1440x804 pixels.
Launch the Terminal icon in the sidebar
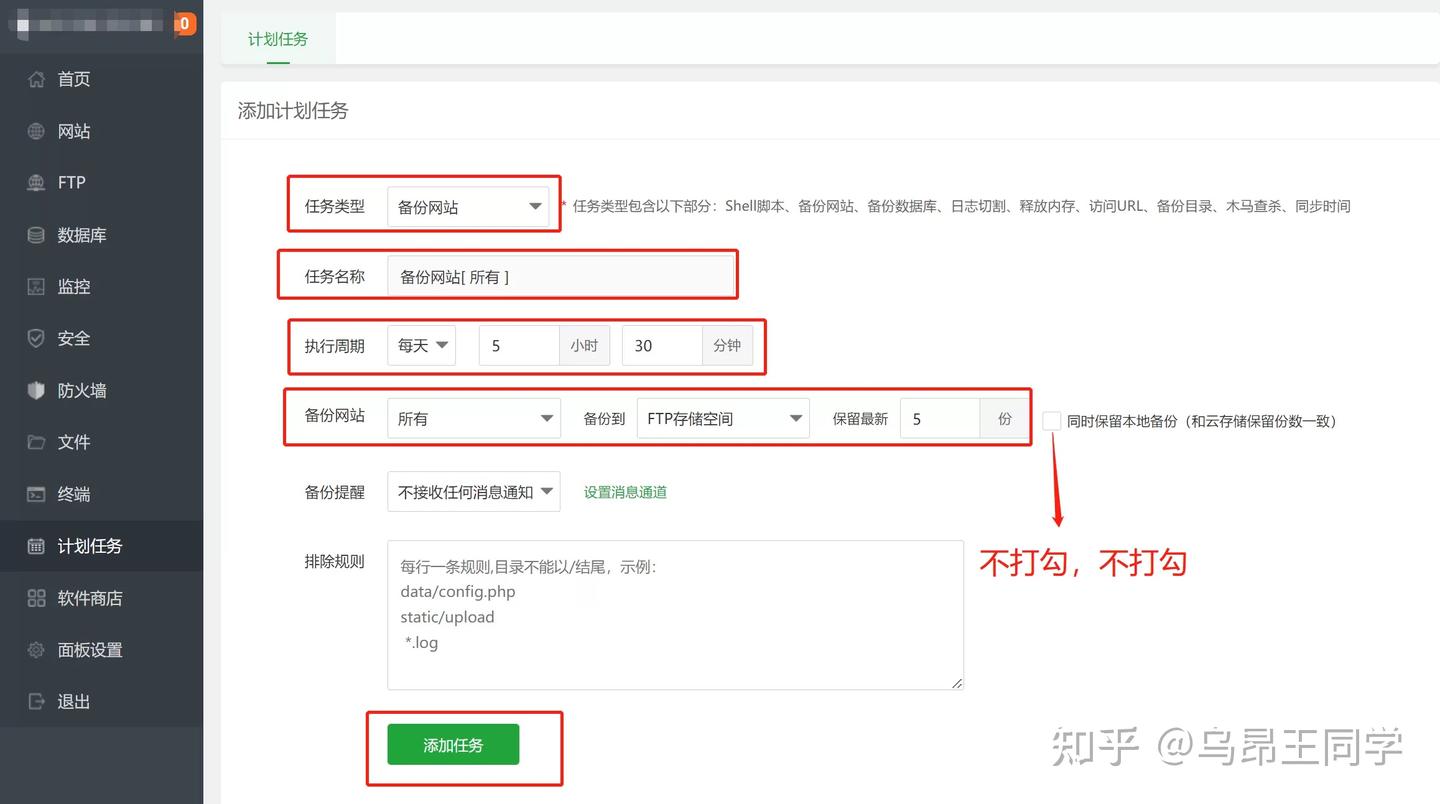(36, 494)
